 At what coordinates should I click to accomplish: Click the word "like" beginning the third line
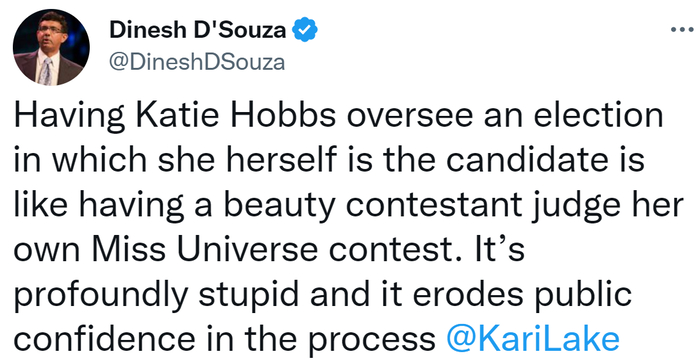[x=42, y=204]
